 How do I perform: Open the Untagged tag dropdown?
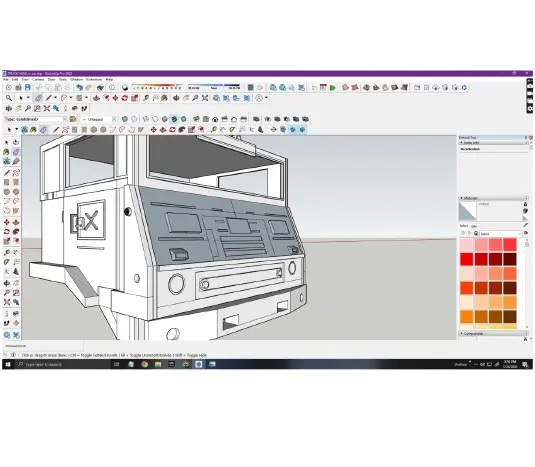pos(114,119)
